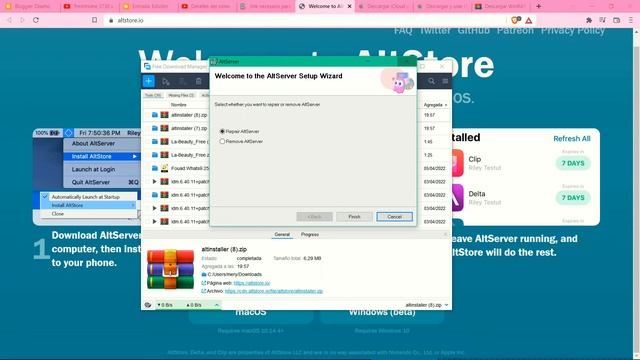Open the Archivo download URL link
The height and width of the screenshot is (360, 640).
coord(274,291)
